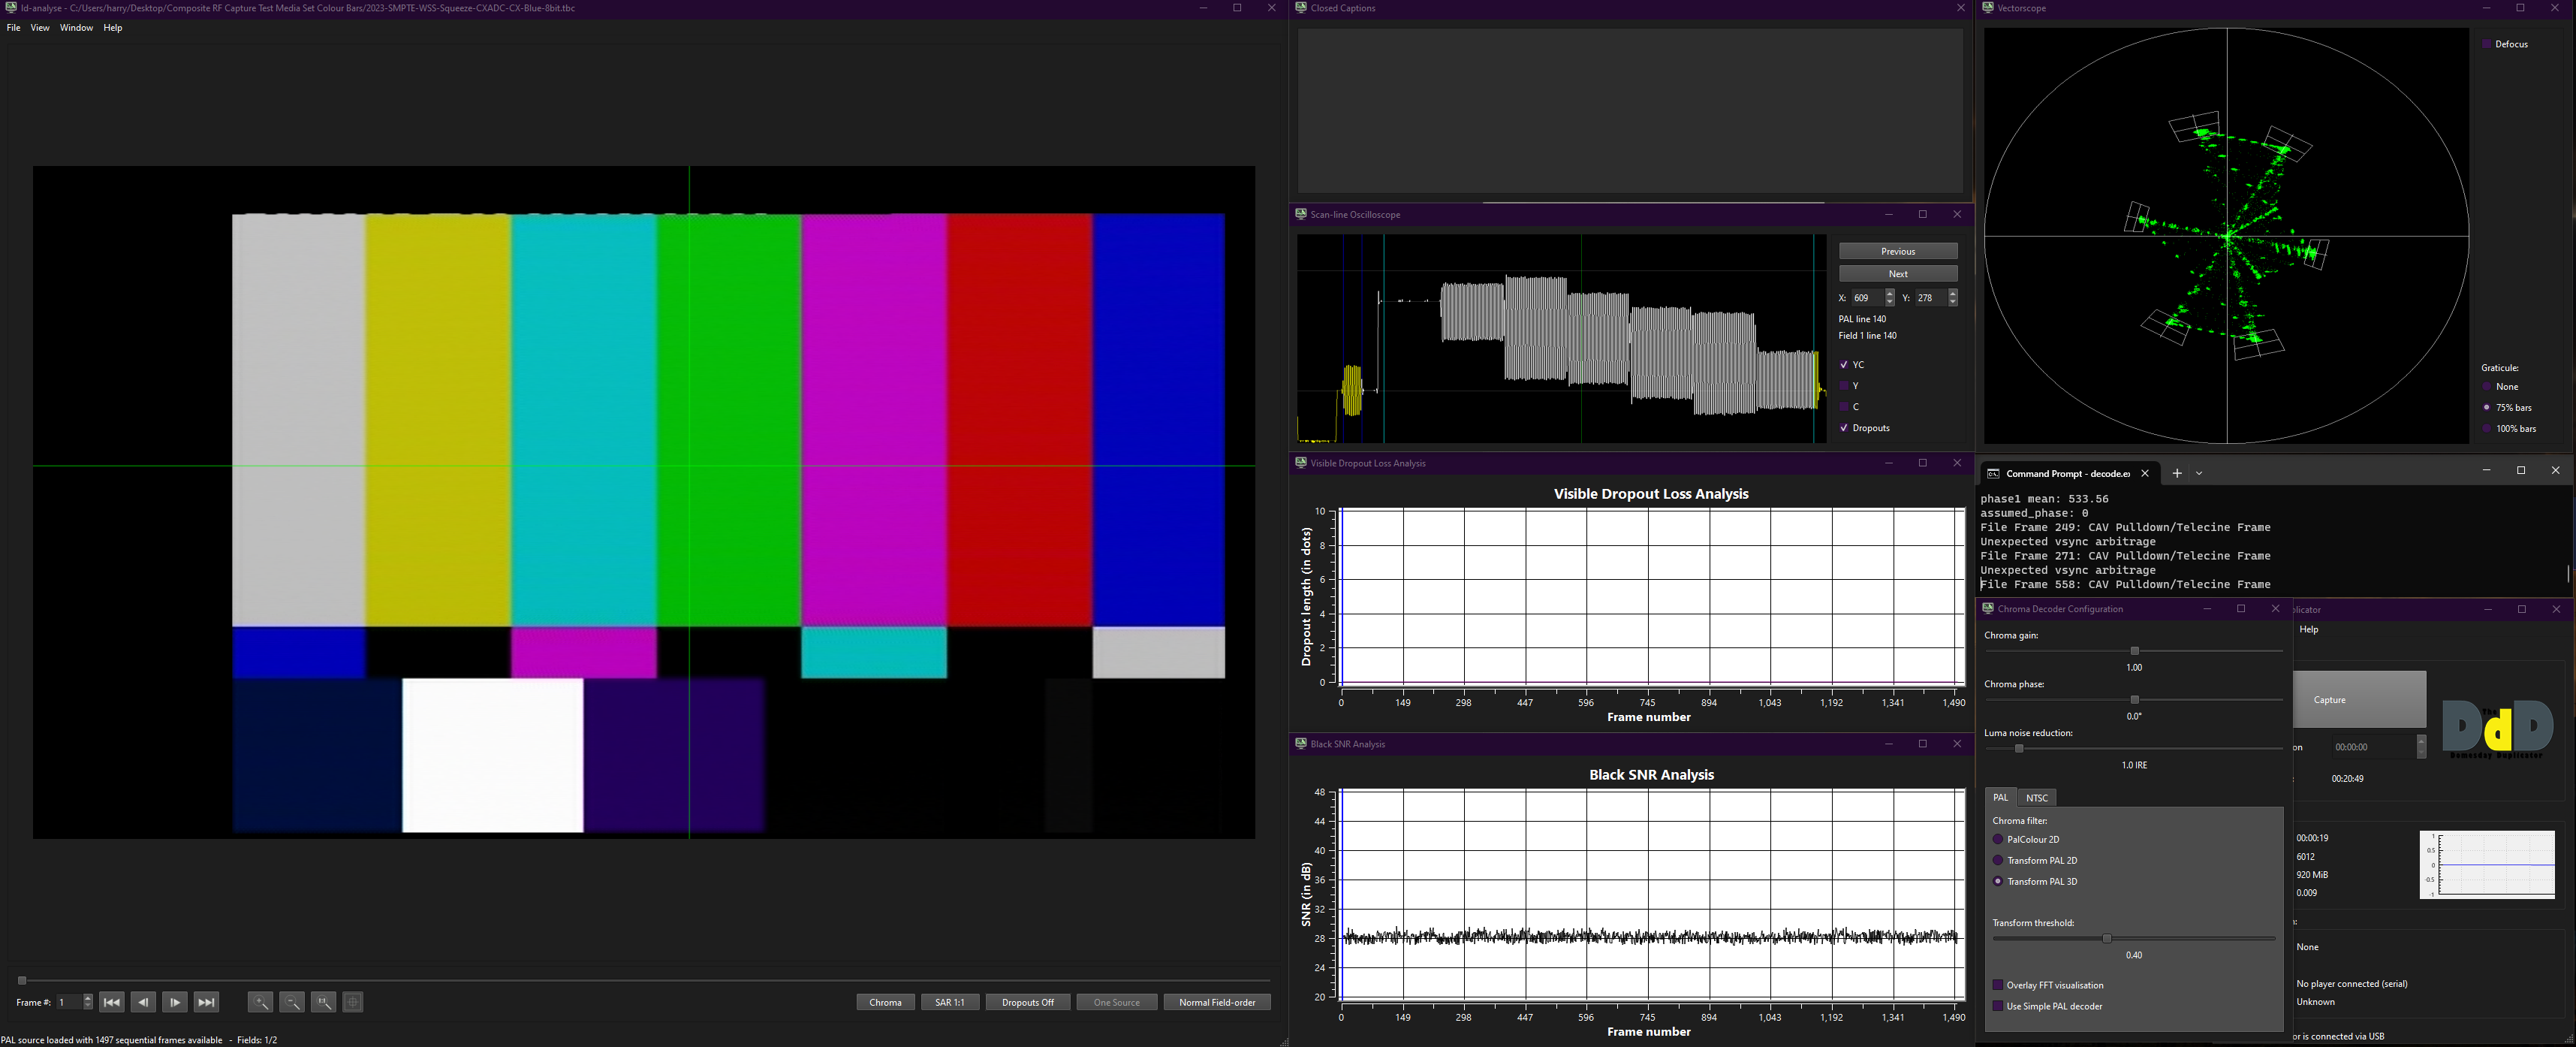Screen dimensions: 2576x1047
Task: Jump to the last frame
Action: pyautogui.click(x=206, y=1002)
